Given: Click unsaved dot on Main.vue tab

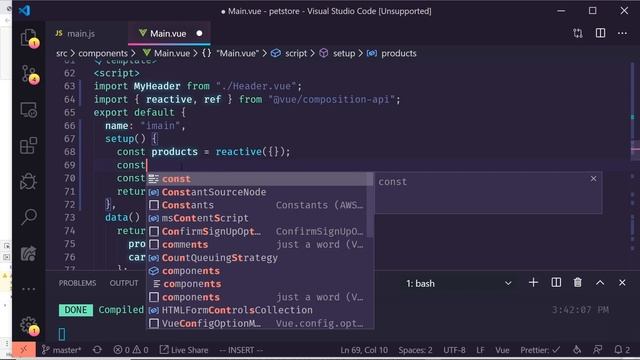Looking at the screenshot, I should click(x=199, y=33).
